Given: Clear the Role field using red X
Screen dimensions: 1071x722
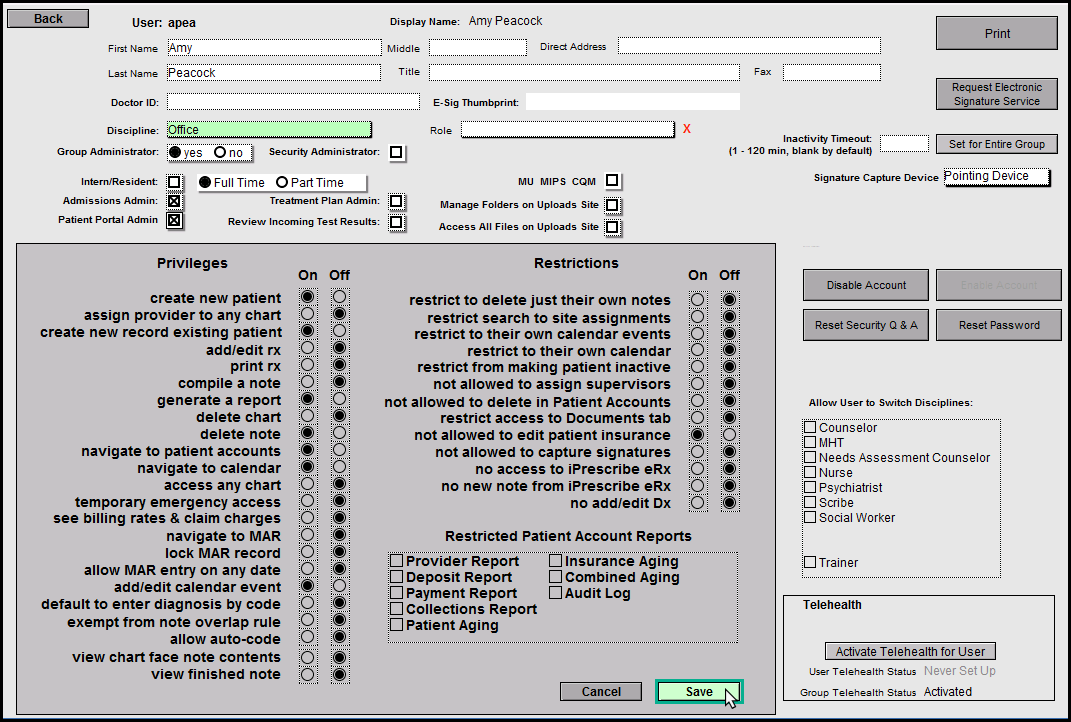Looking at the screenshot, I should (687, 129).
